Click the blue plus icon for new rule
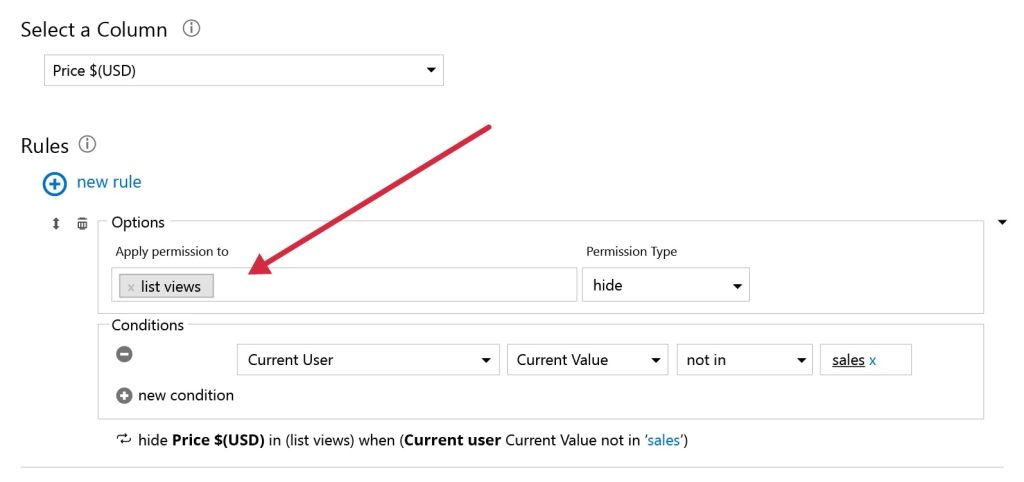 coord(55,184)
